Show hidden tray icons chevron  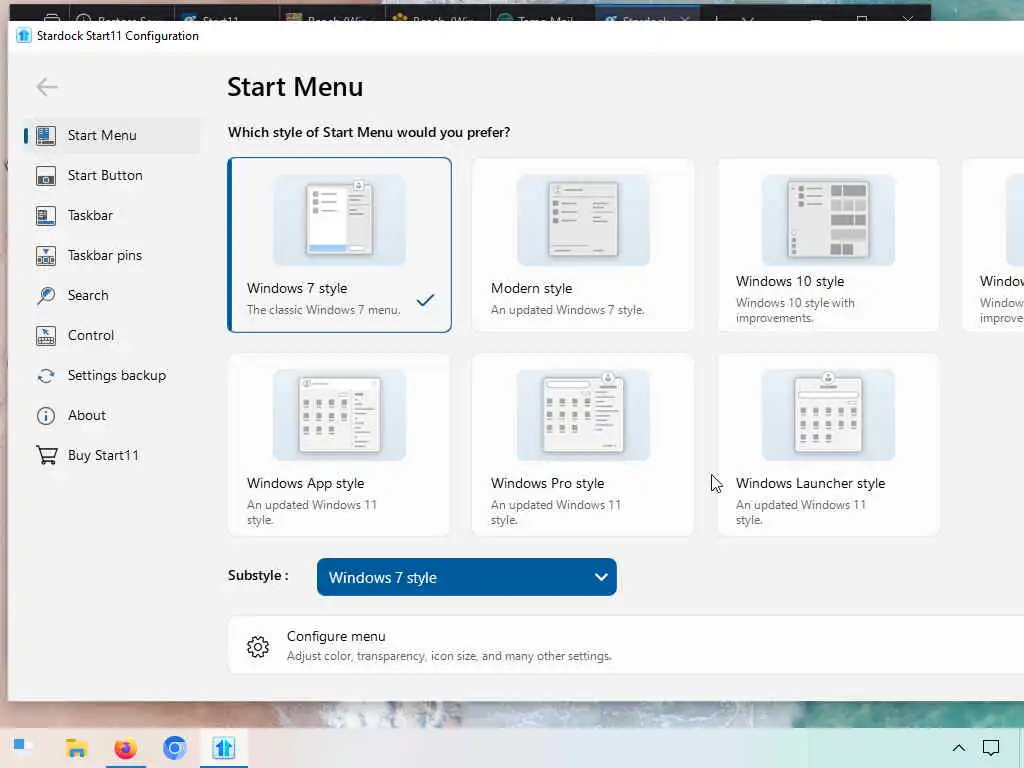958,748
